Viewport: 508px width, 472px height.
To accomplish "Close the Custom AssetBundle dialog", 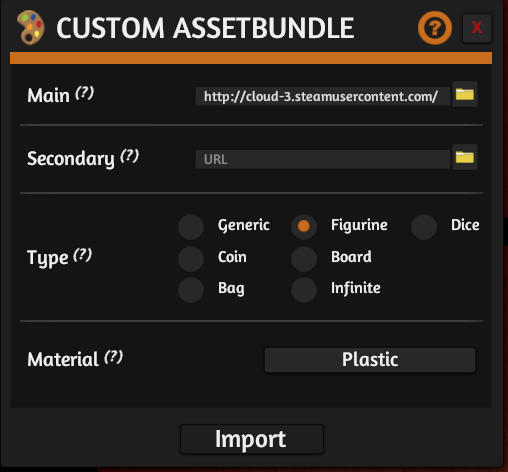I will tap(477, 28).
